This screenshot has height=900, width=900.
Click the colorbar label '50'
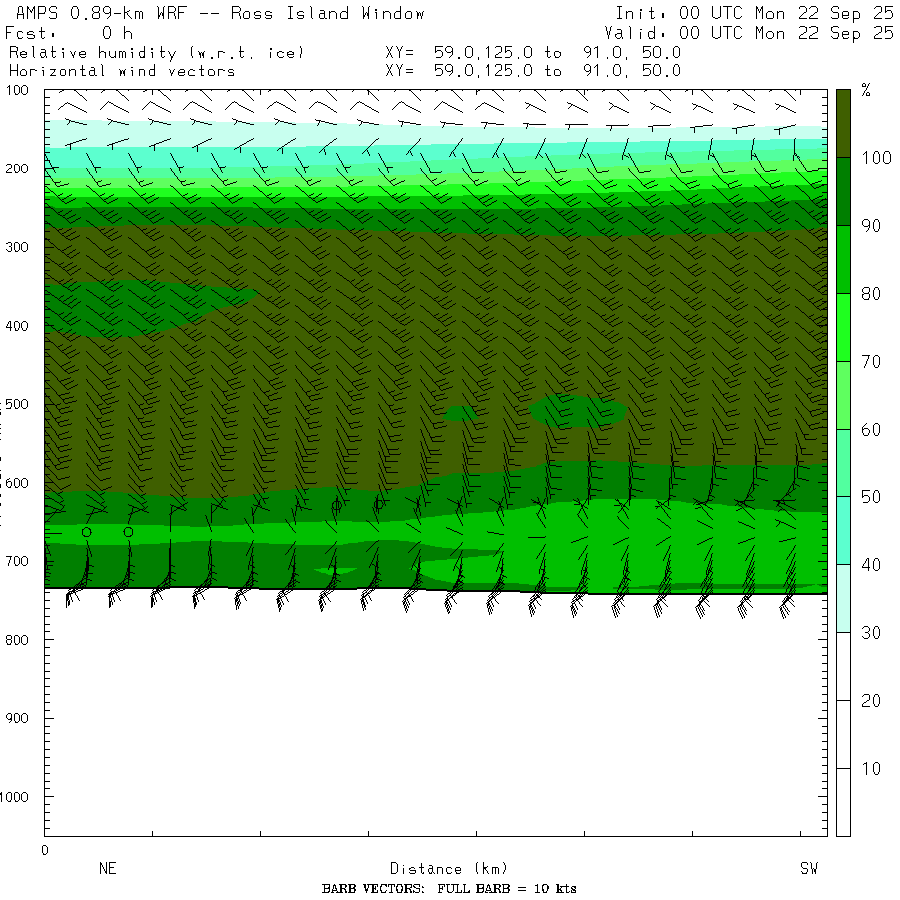pos(871,496)
